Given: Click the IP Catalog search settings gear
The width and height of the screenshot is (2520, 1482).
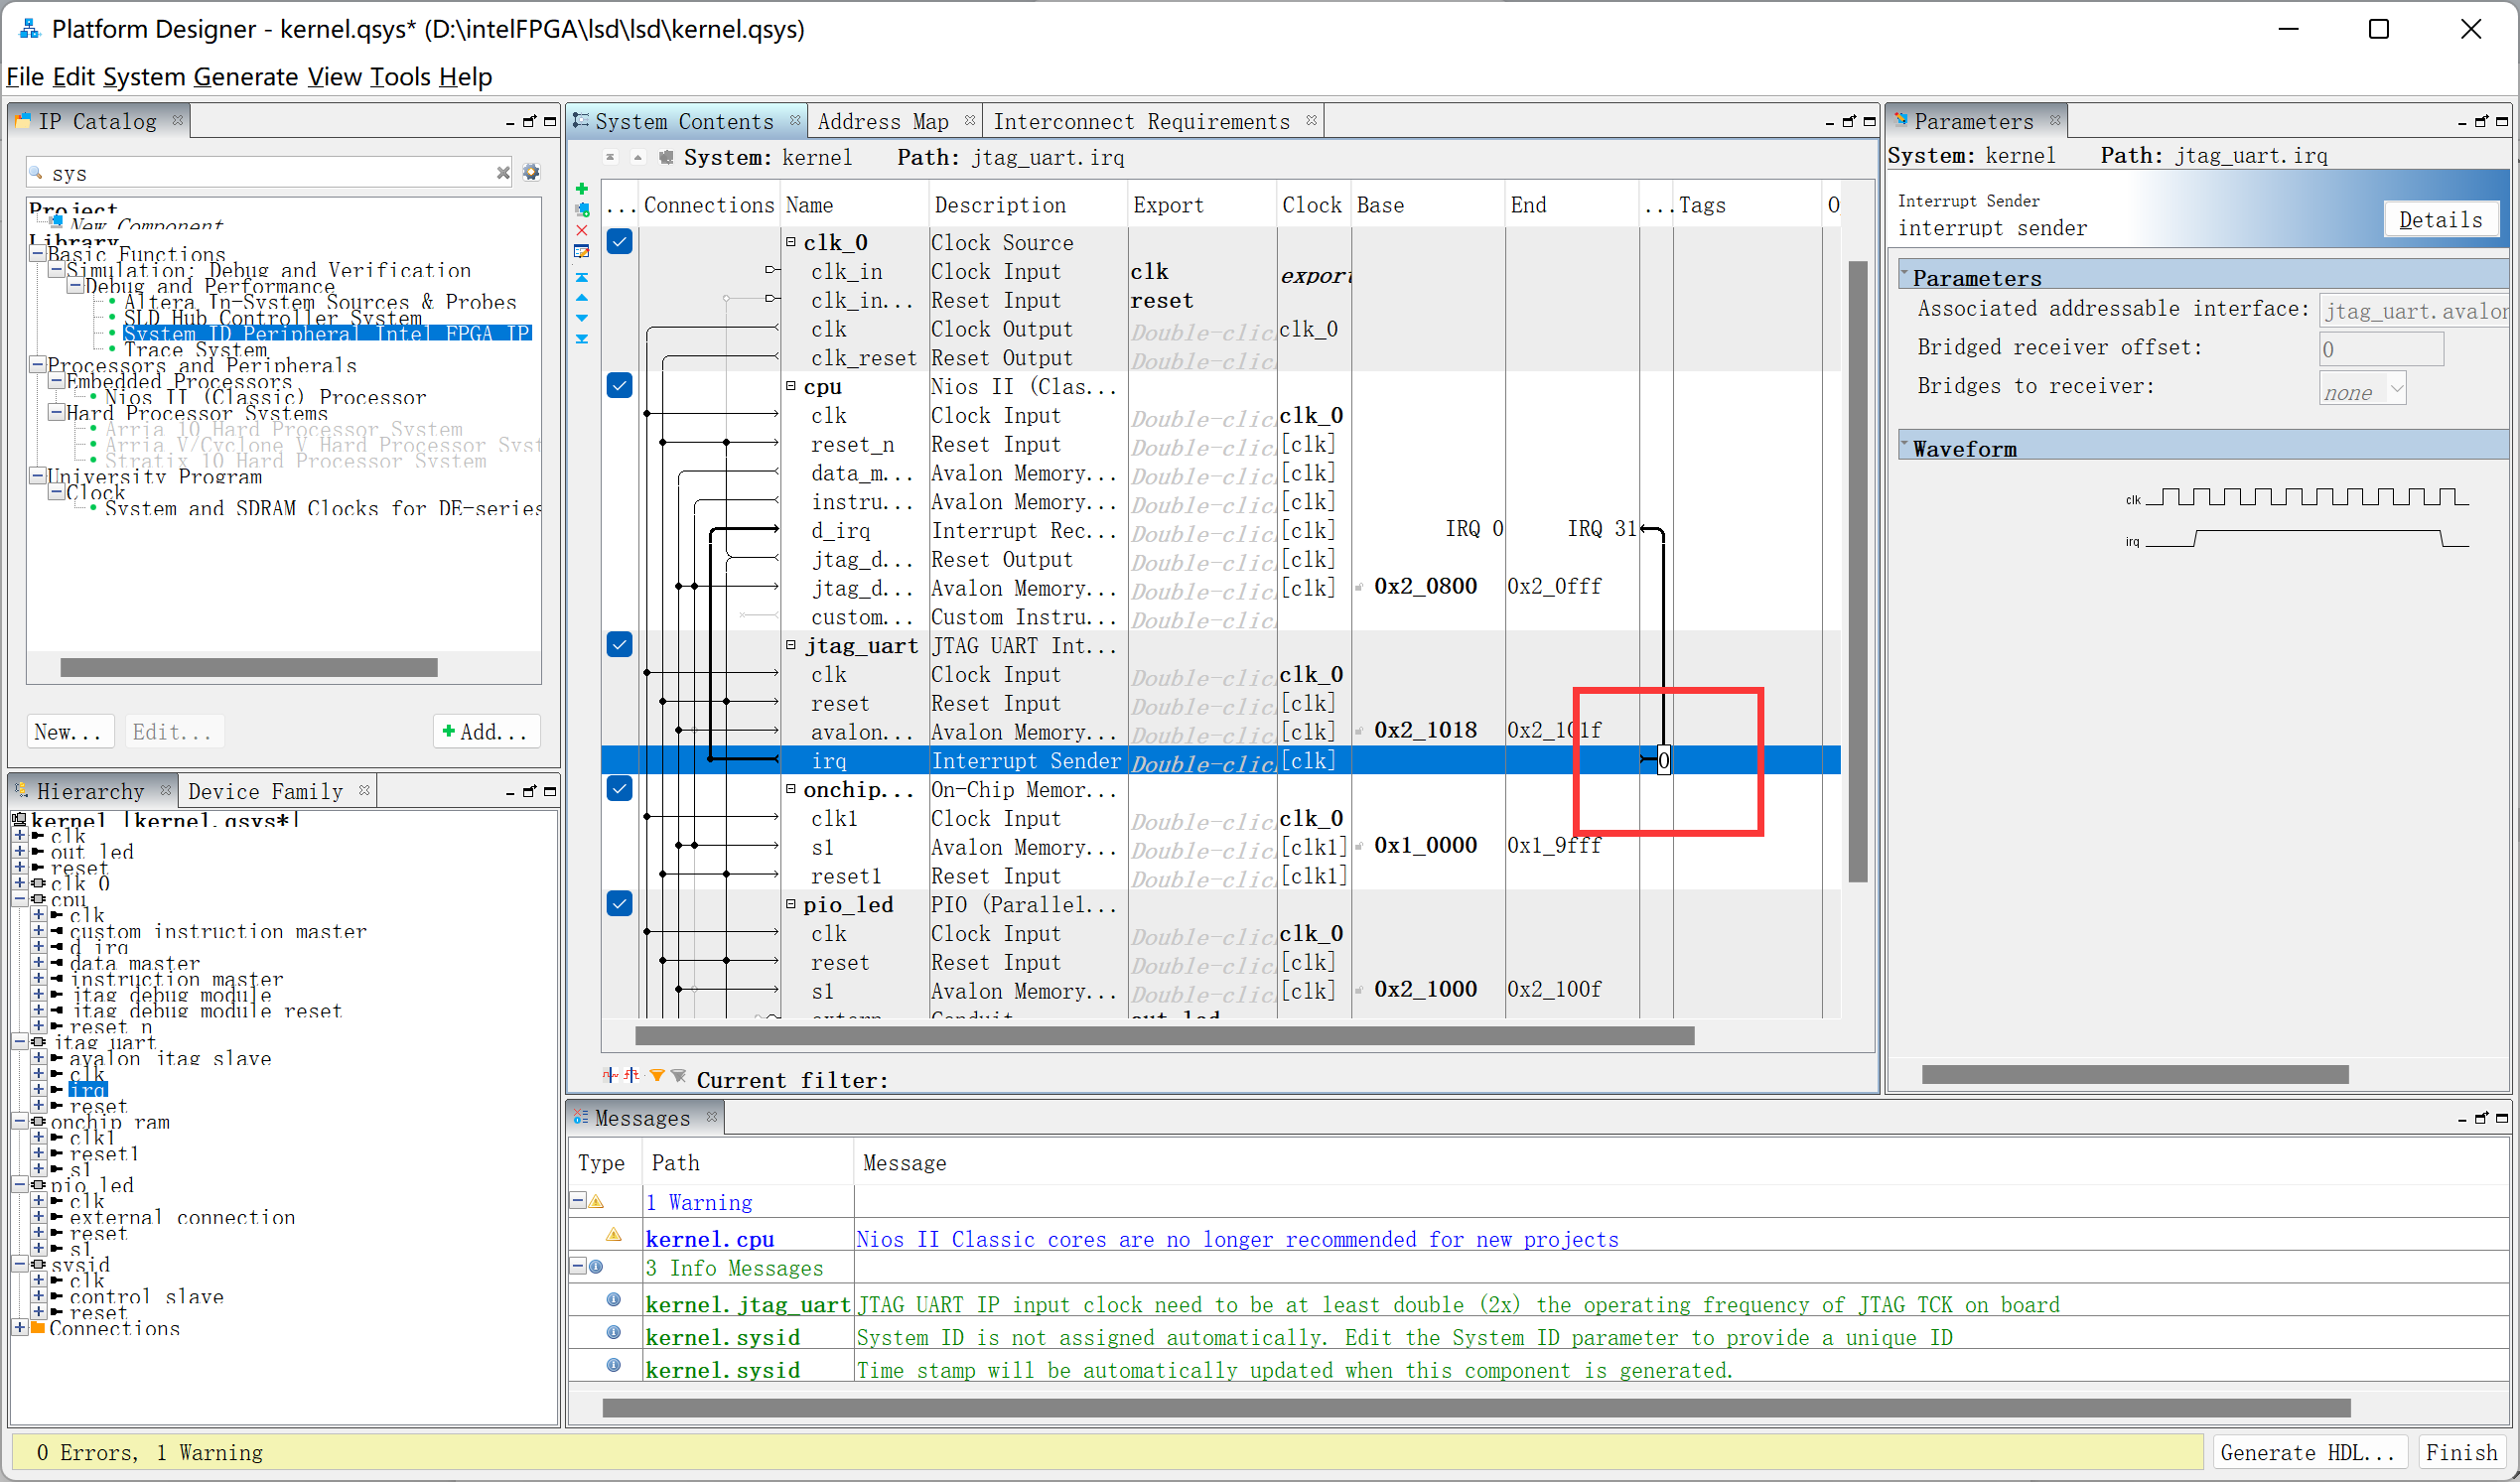Looking at the screenshot, I should pos(532,173).
